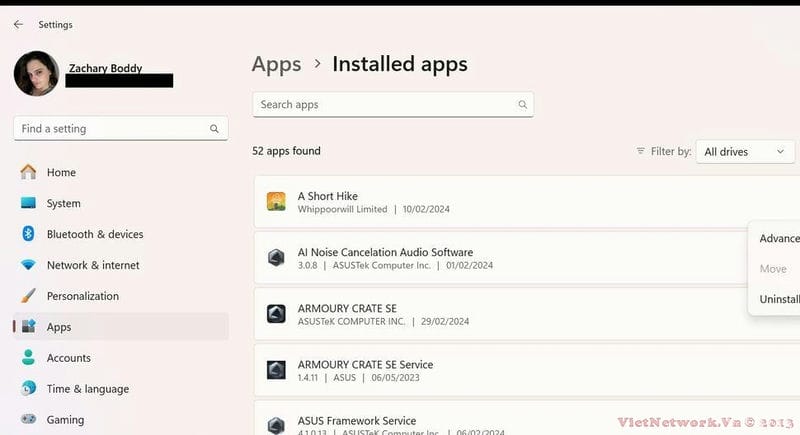The width and height of the screenshot is (800, 435).
Task: Click the Filter by lines icon
Action: coord(640,151)
